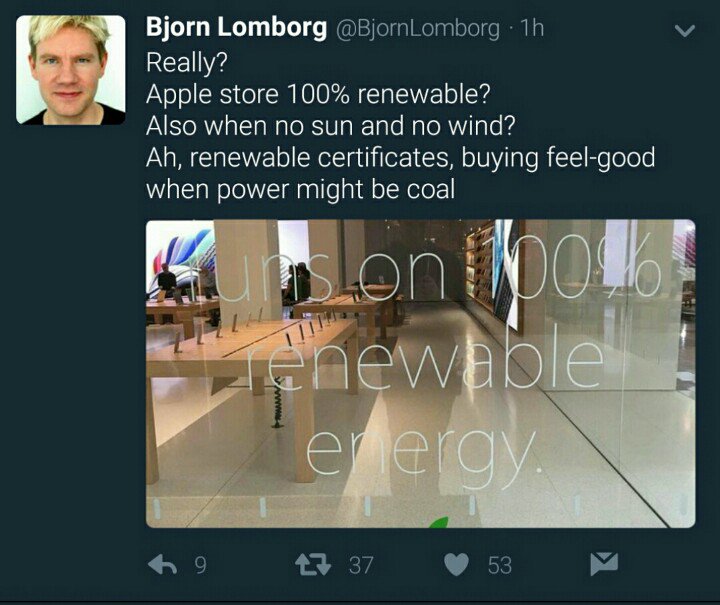Select the "Ah, renewable certificates" text line

[400, 158]
